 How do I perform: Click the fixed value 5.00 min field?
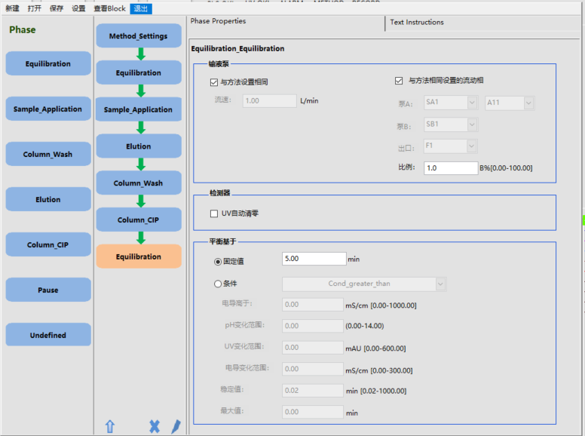pyautogui.click(x=314, y=258)
